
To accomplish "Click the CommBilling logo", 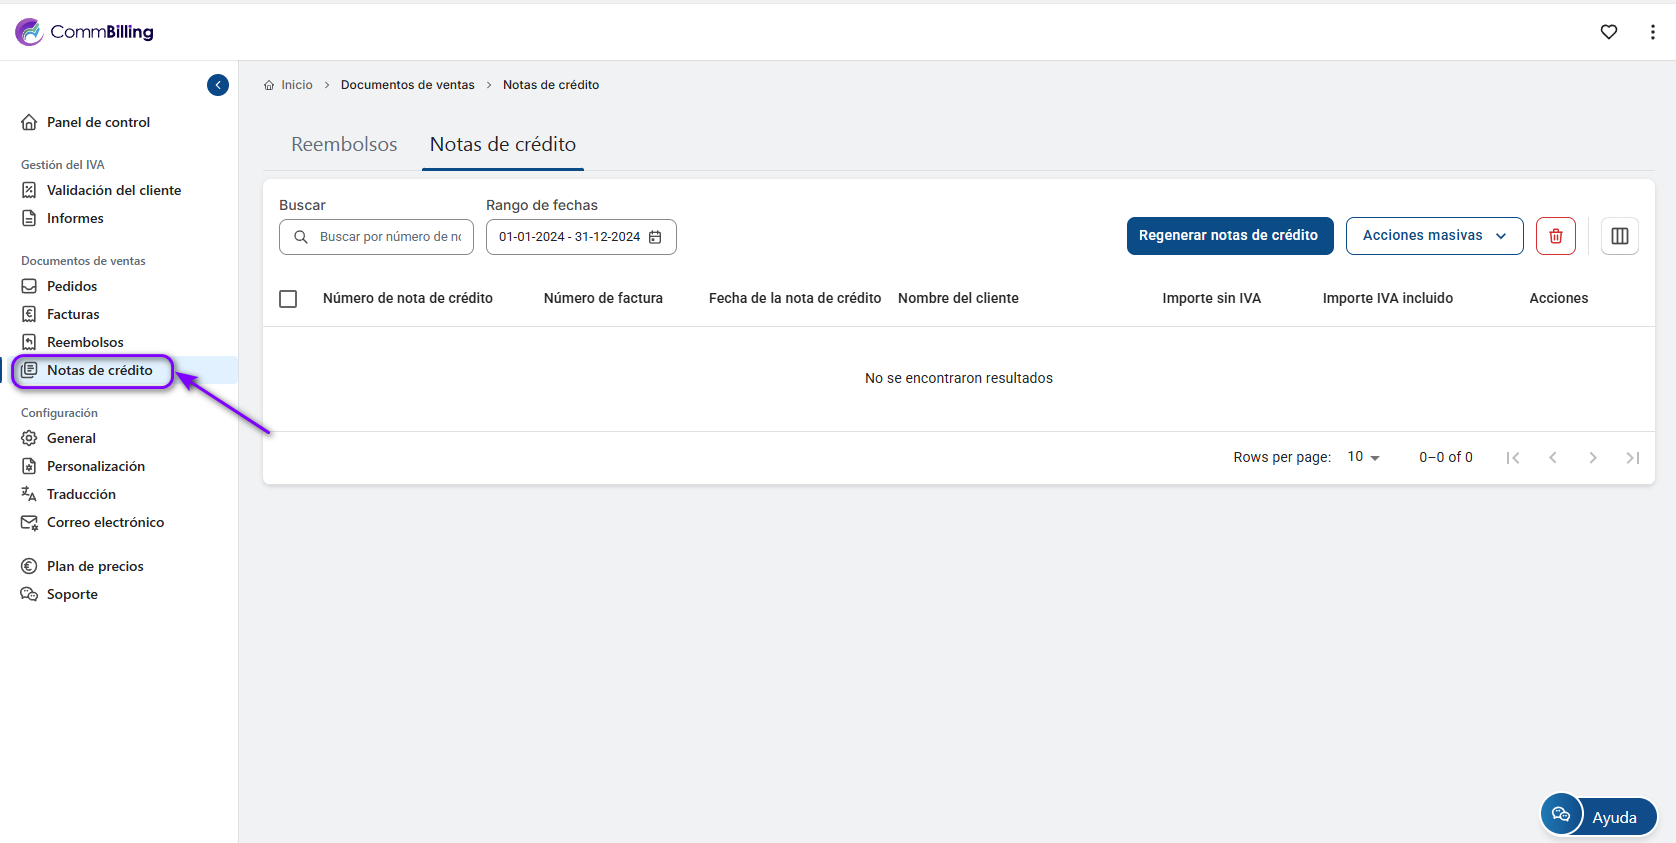I will (85, 32).
